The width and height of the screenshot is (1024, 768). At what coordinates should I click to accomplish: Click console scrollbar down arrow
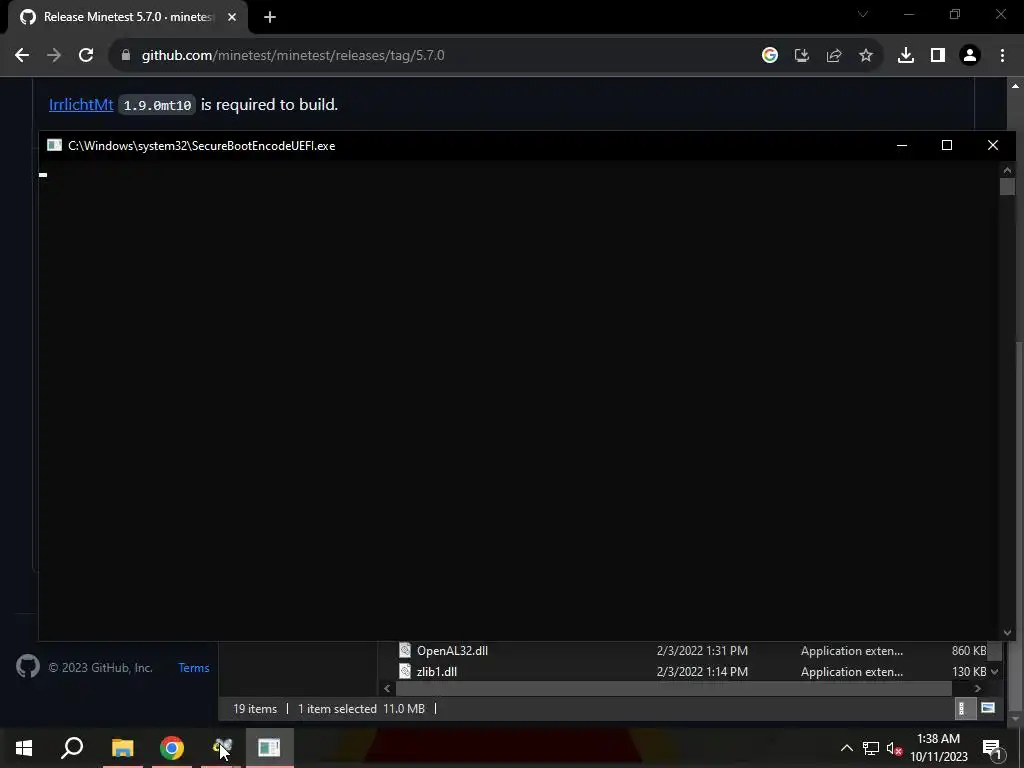point(1007,632)
